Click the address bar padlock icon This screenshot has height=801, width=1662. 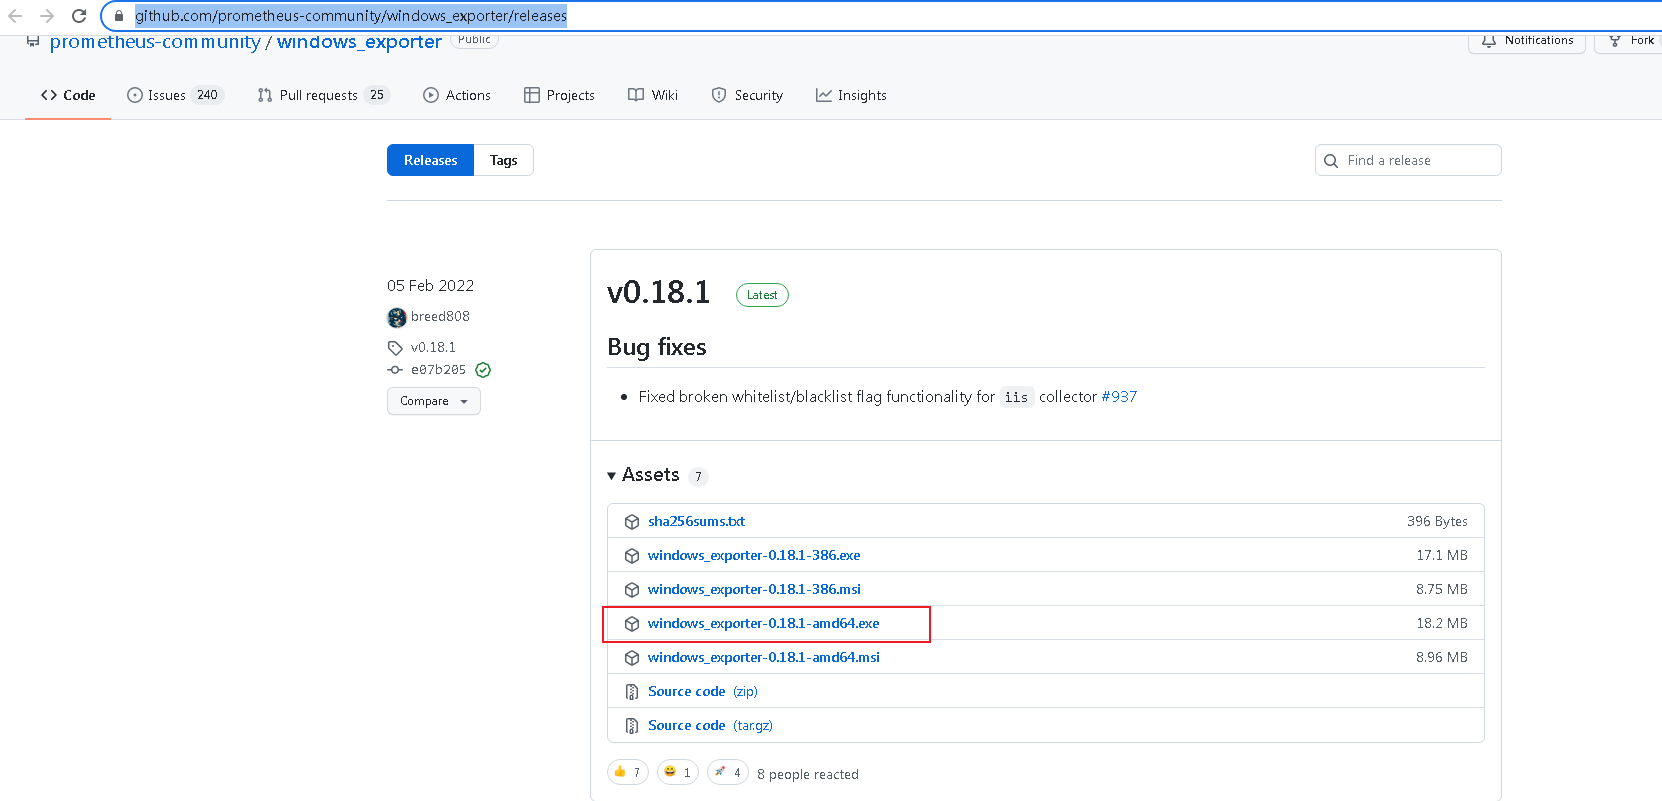coord(119,16)
